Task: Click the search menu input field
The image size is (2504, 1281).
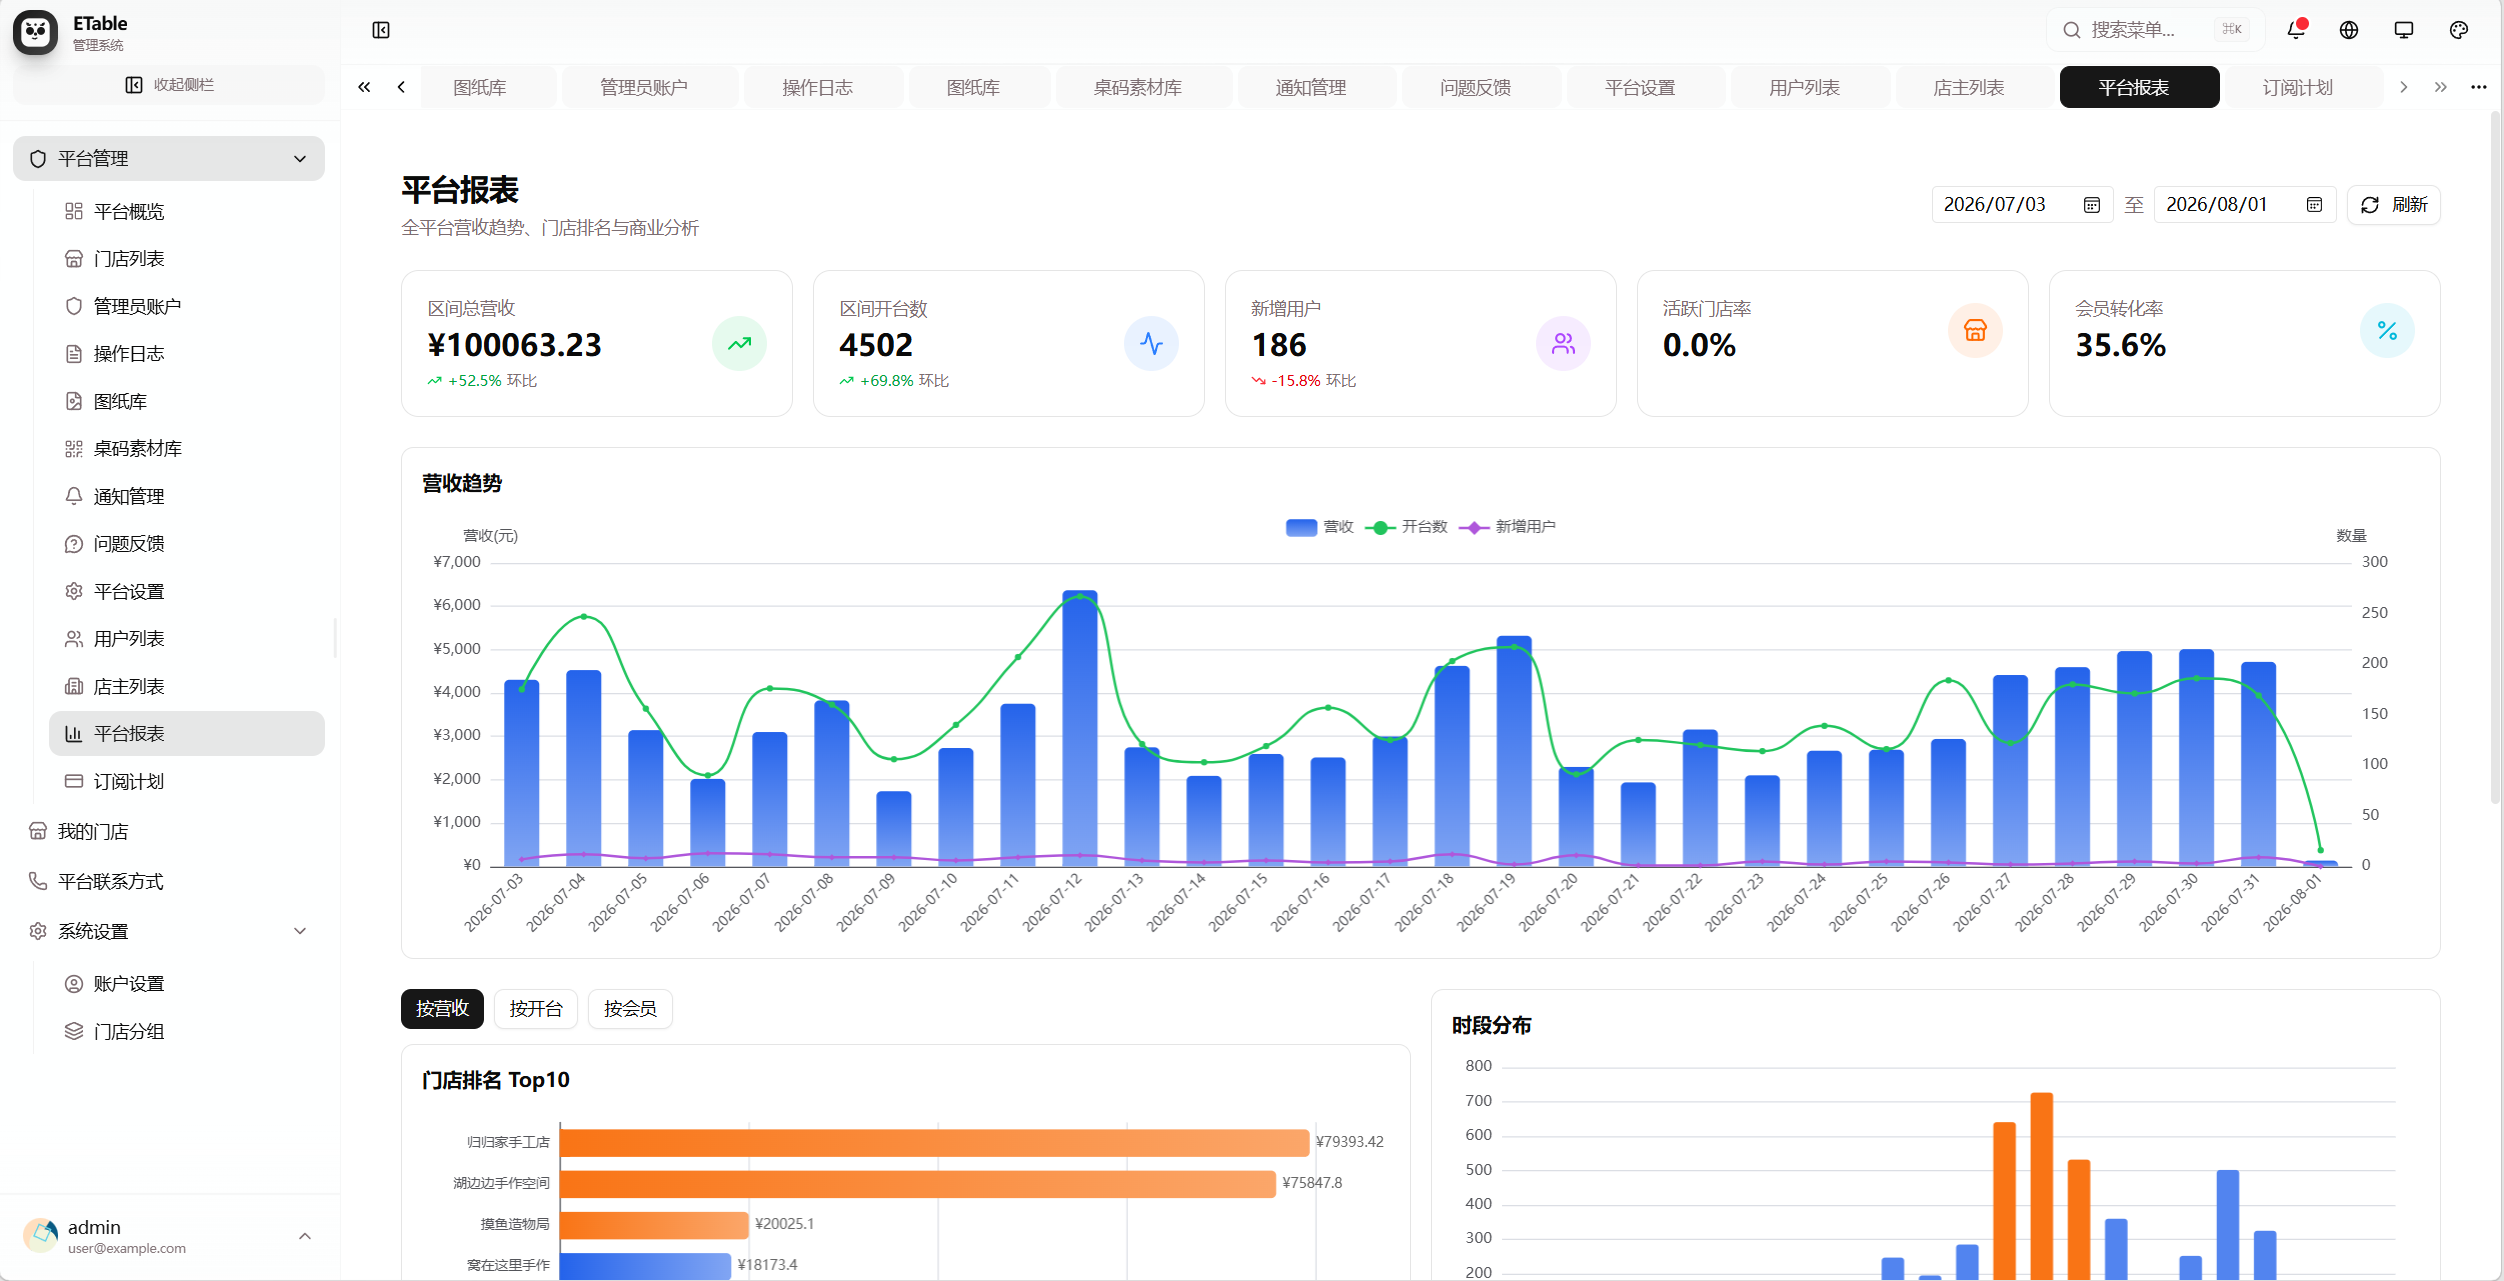Action: tap(2155, 30)
